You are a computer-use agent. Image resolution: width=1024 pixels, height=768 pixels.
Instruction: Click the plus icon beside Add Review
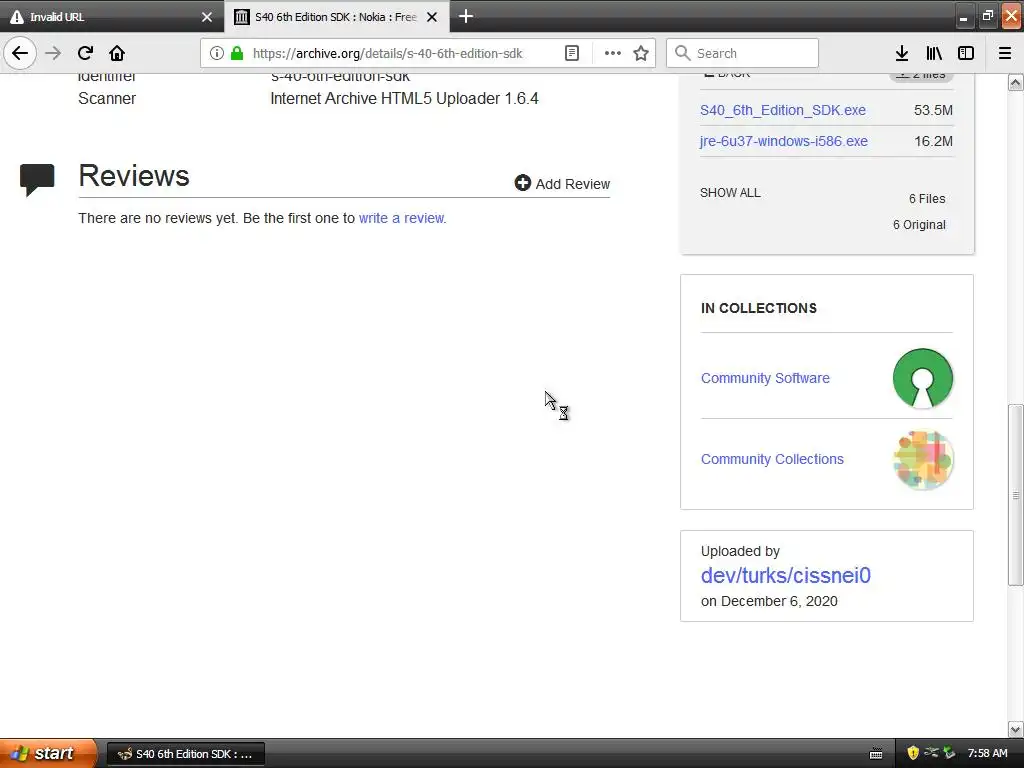click(522, 183)
